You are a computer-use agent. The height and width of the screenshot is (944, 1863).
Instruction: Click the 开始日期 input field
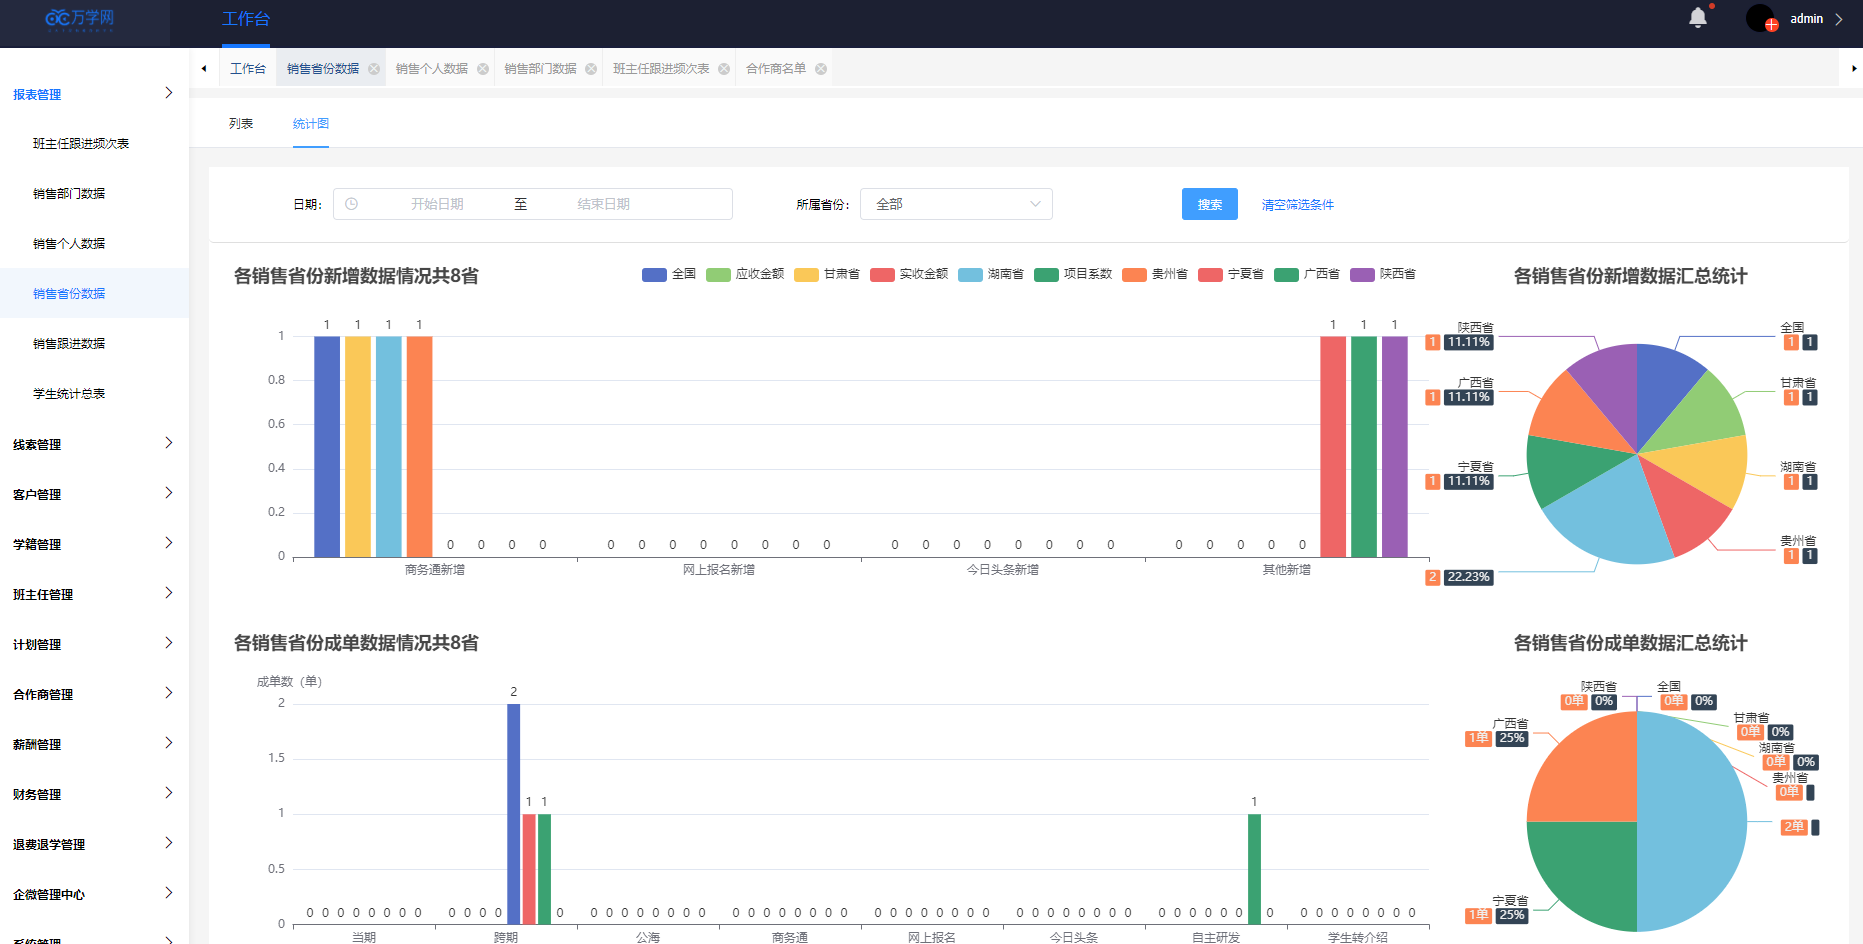click(x=437, y=204)
